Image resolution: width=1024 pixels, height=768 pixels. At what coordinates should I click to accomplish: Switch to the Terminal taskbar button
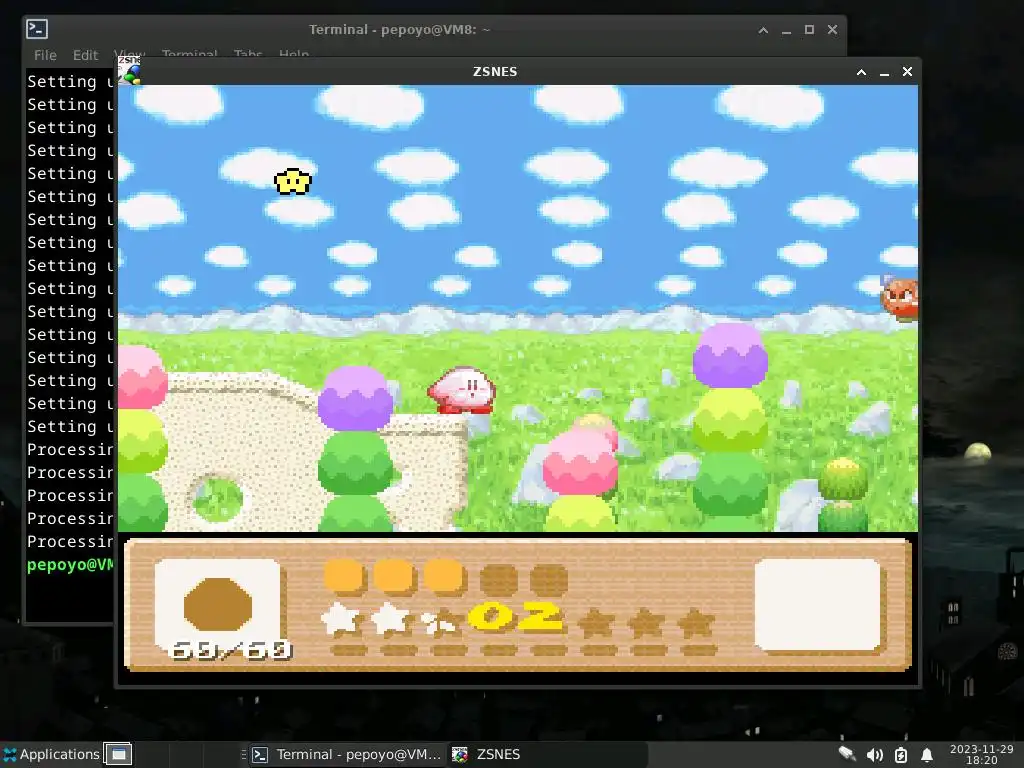pos(347,754)
